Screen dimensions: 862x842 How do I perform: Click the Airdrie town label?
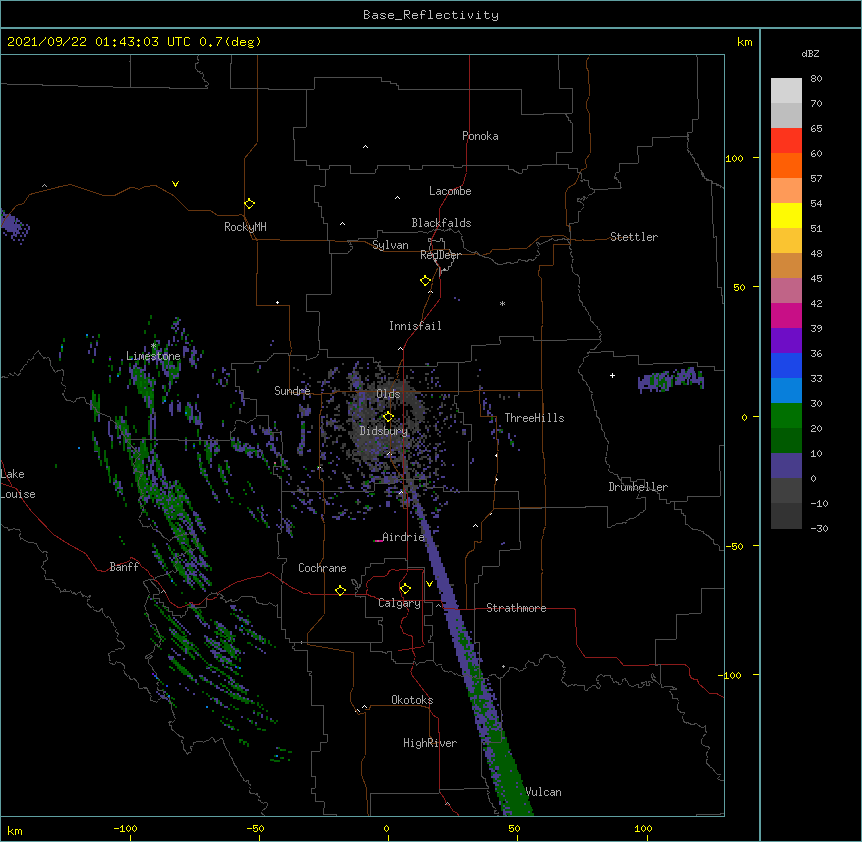point(403,537)
